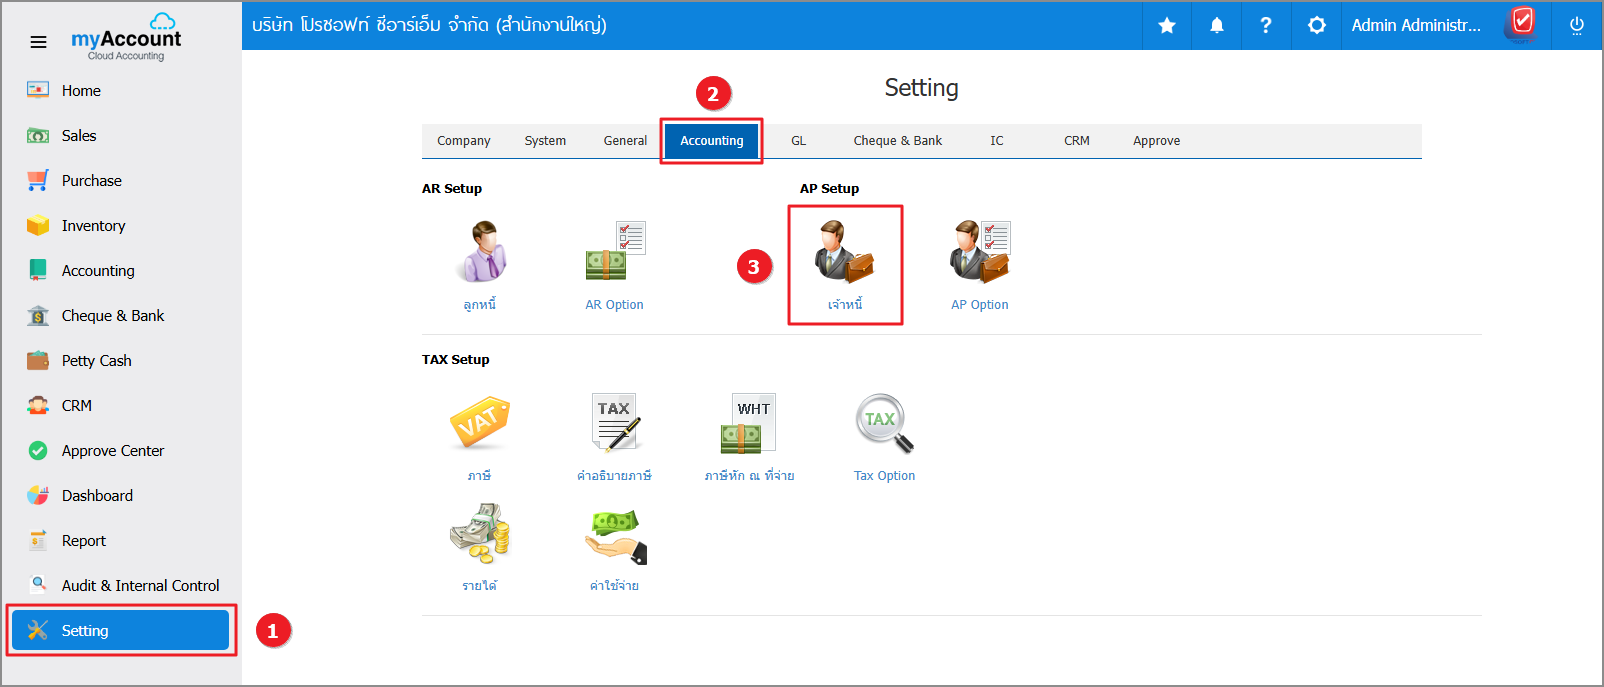
Task: Open the ลูกหนี้ customer setup icon
Action: point(480,253)
